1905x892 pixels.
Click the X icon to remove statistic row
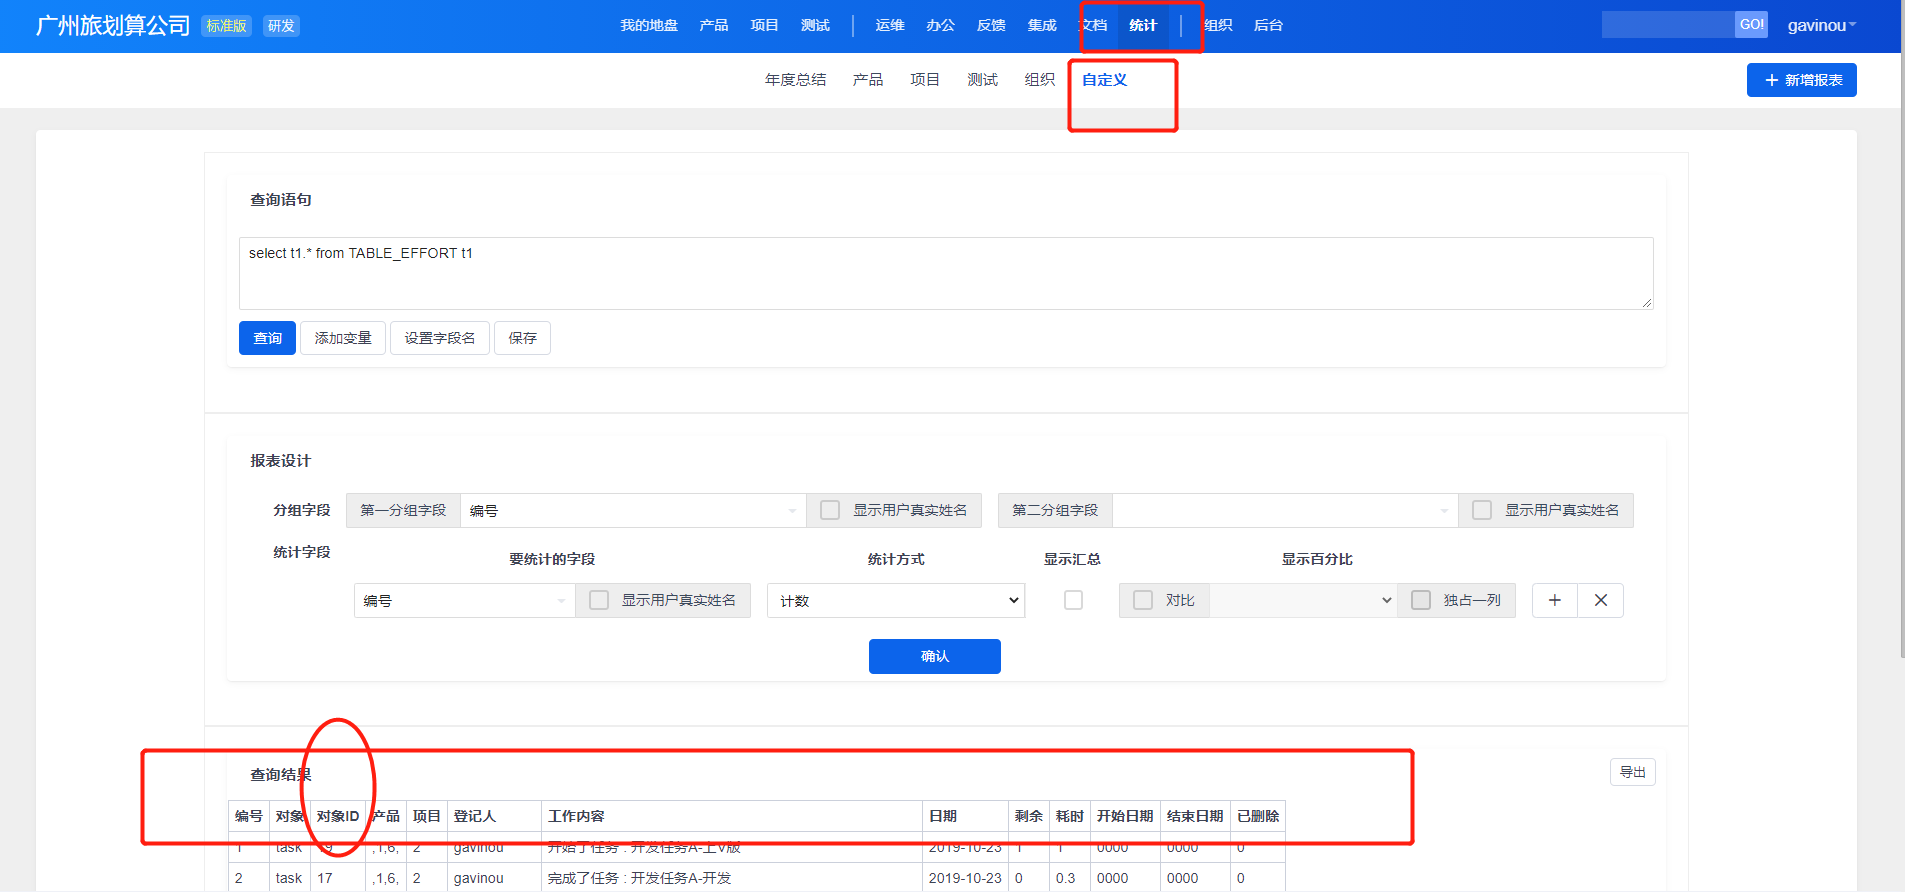(x=1600, y=600)
